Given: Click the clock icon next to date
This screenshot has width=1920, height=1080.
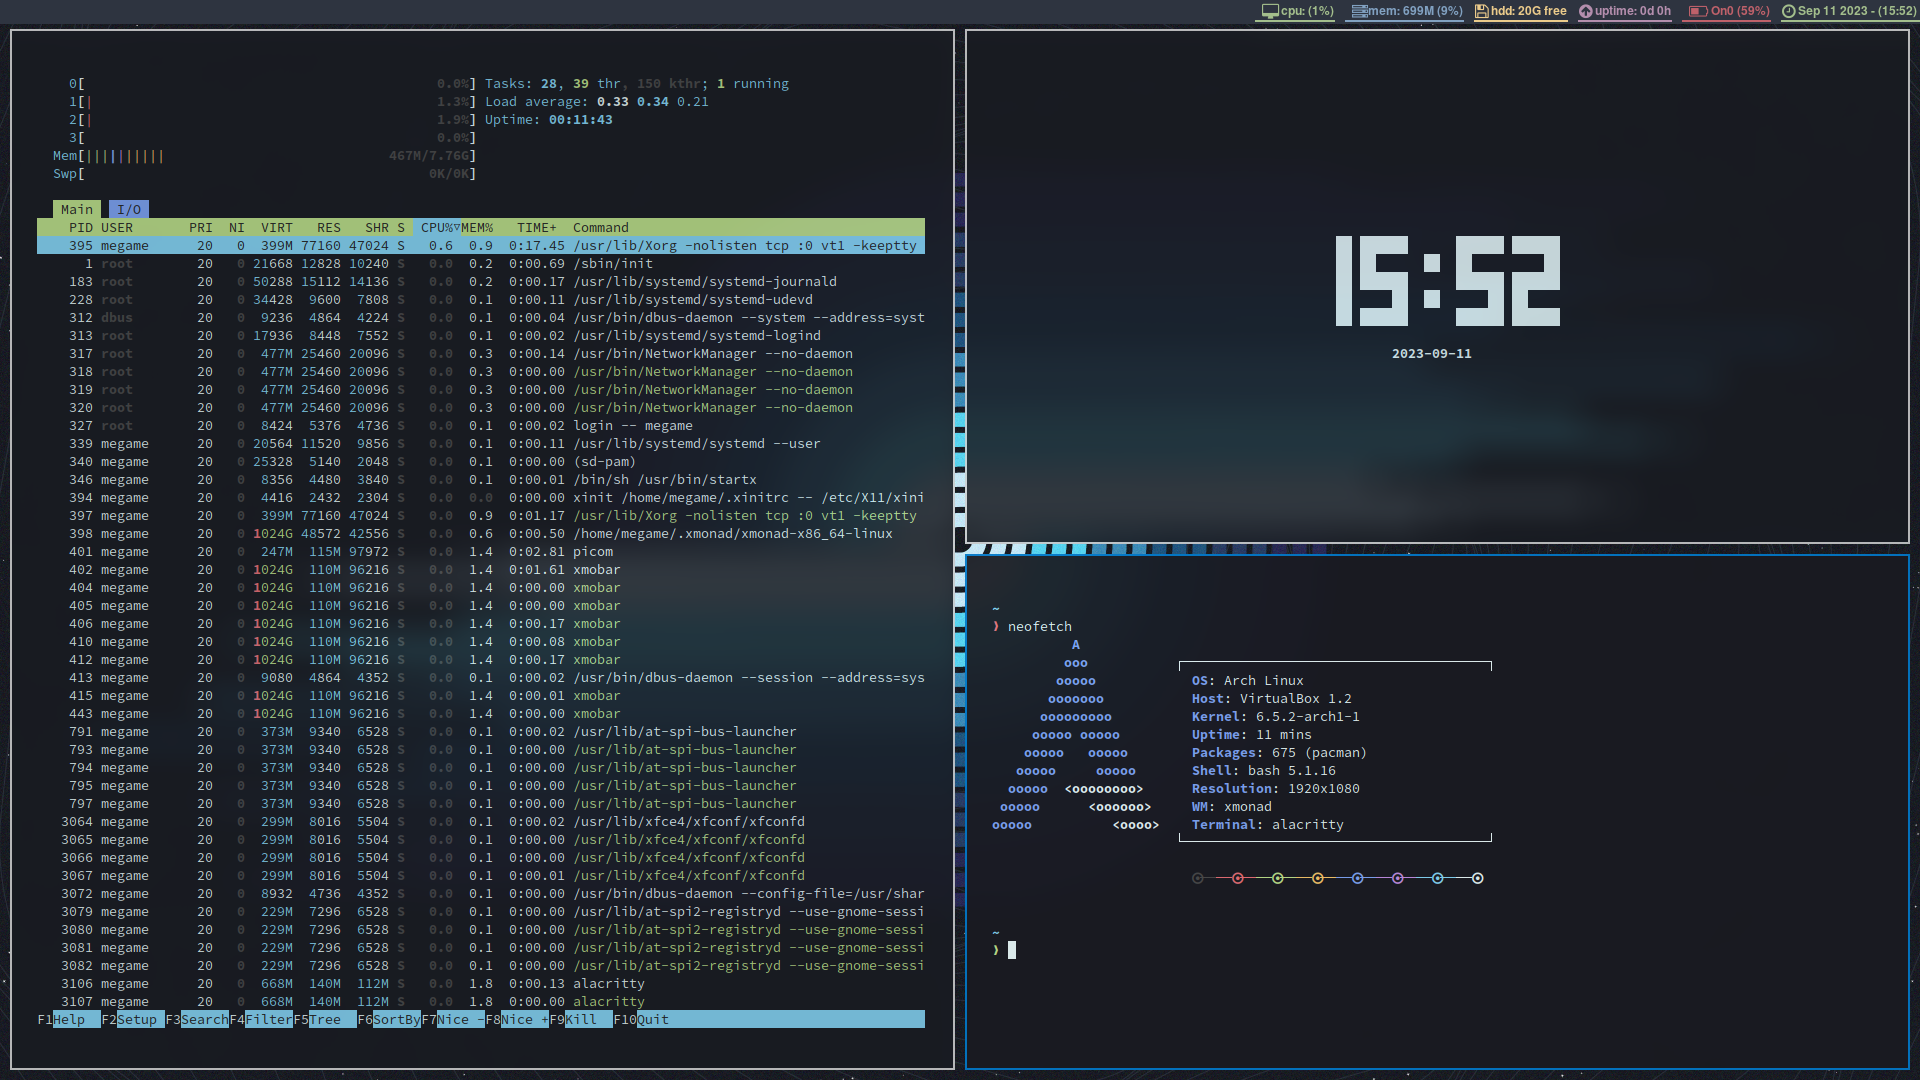Looking at the screenshot, I should [1788, 11].
